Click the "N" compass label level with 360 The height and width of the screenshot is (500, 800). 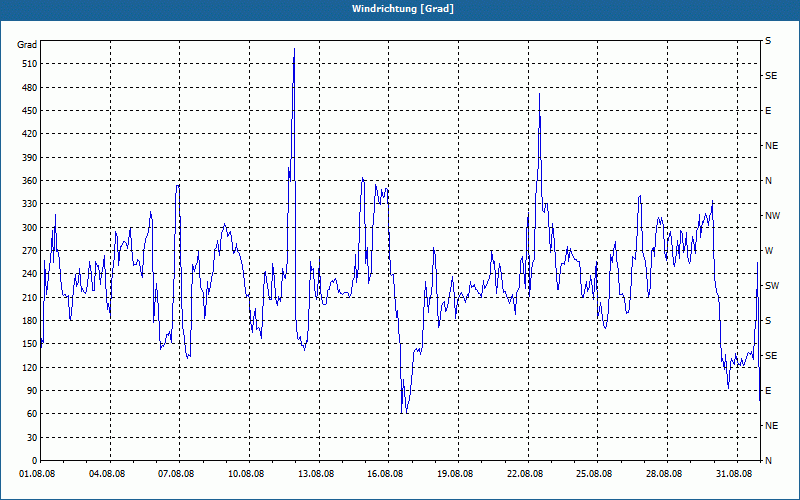(x=769, y=181)
